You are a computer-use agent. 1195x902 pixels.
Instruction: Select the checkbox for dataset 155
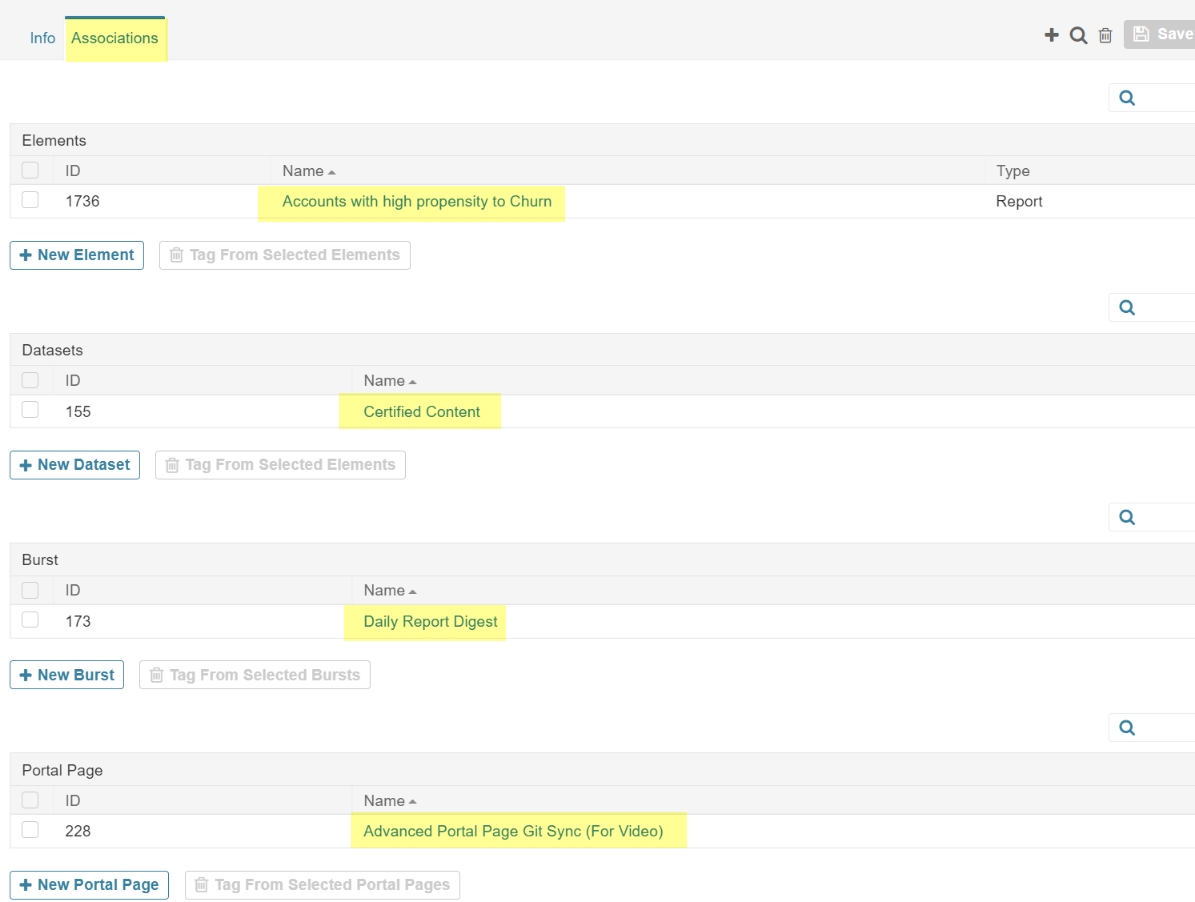(x=29, y=411)
